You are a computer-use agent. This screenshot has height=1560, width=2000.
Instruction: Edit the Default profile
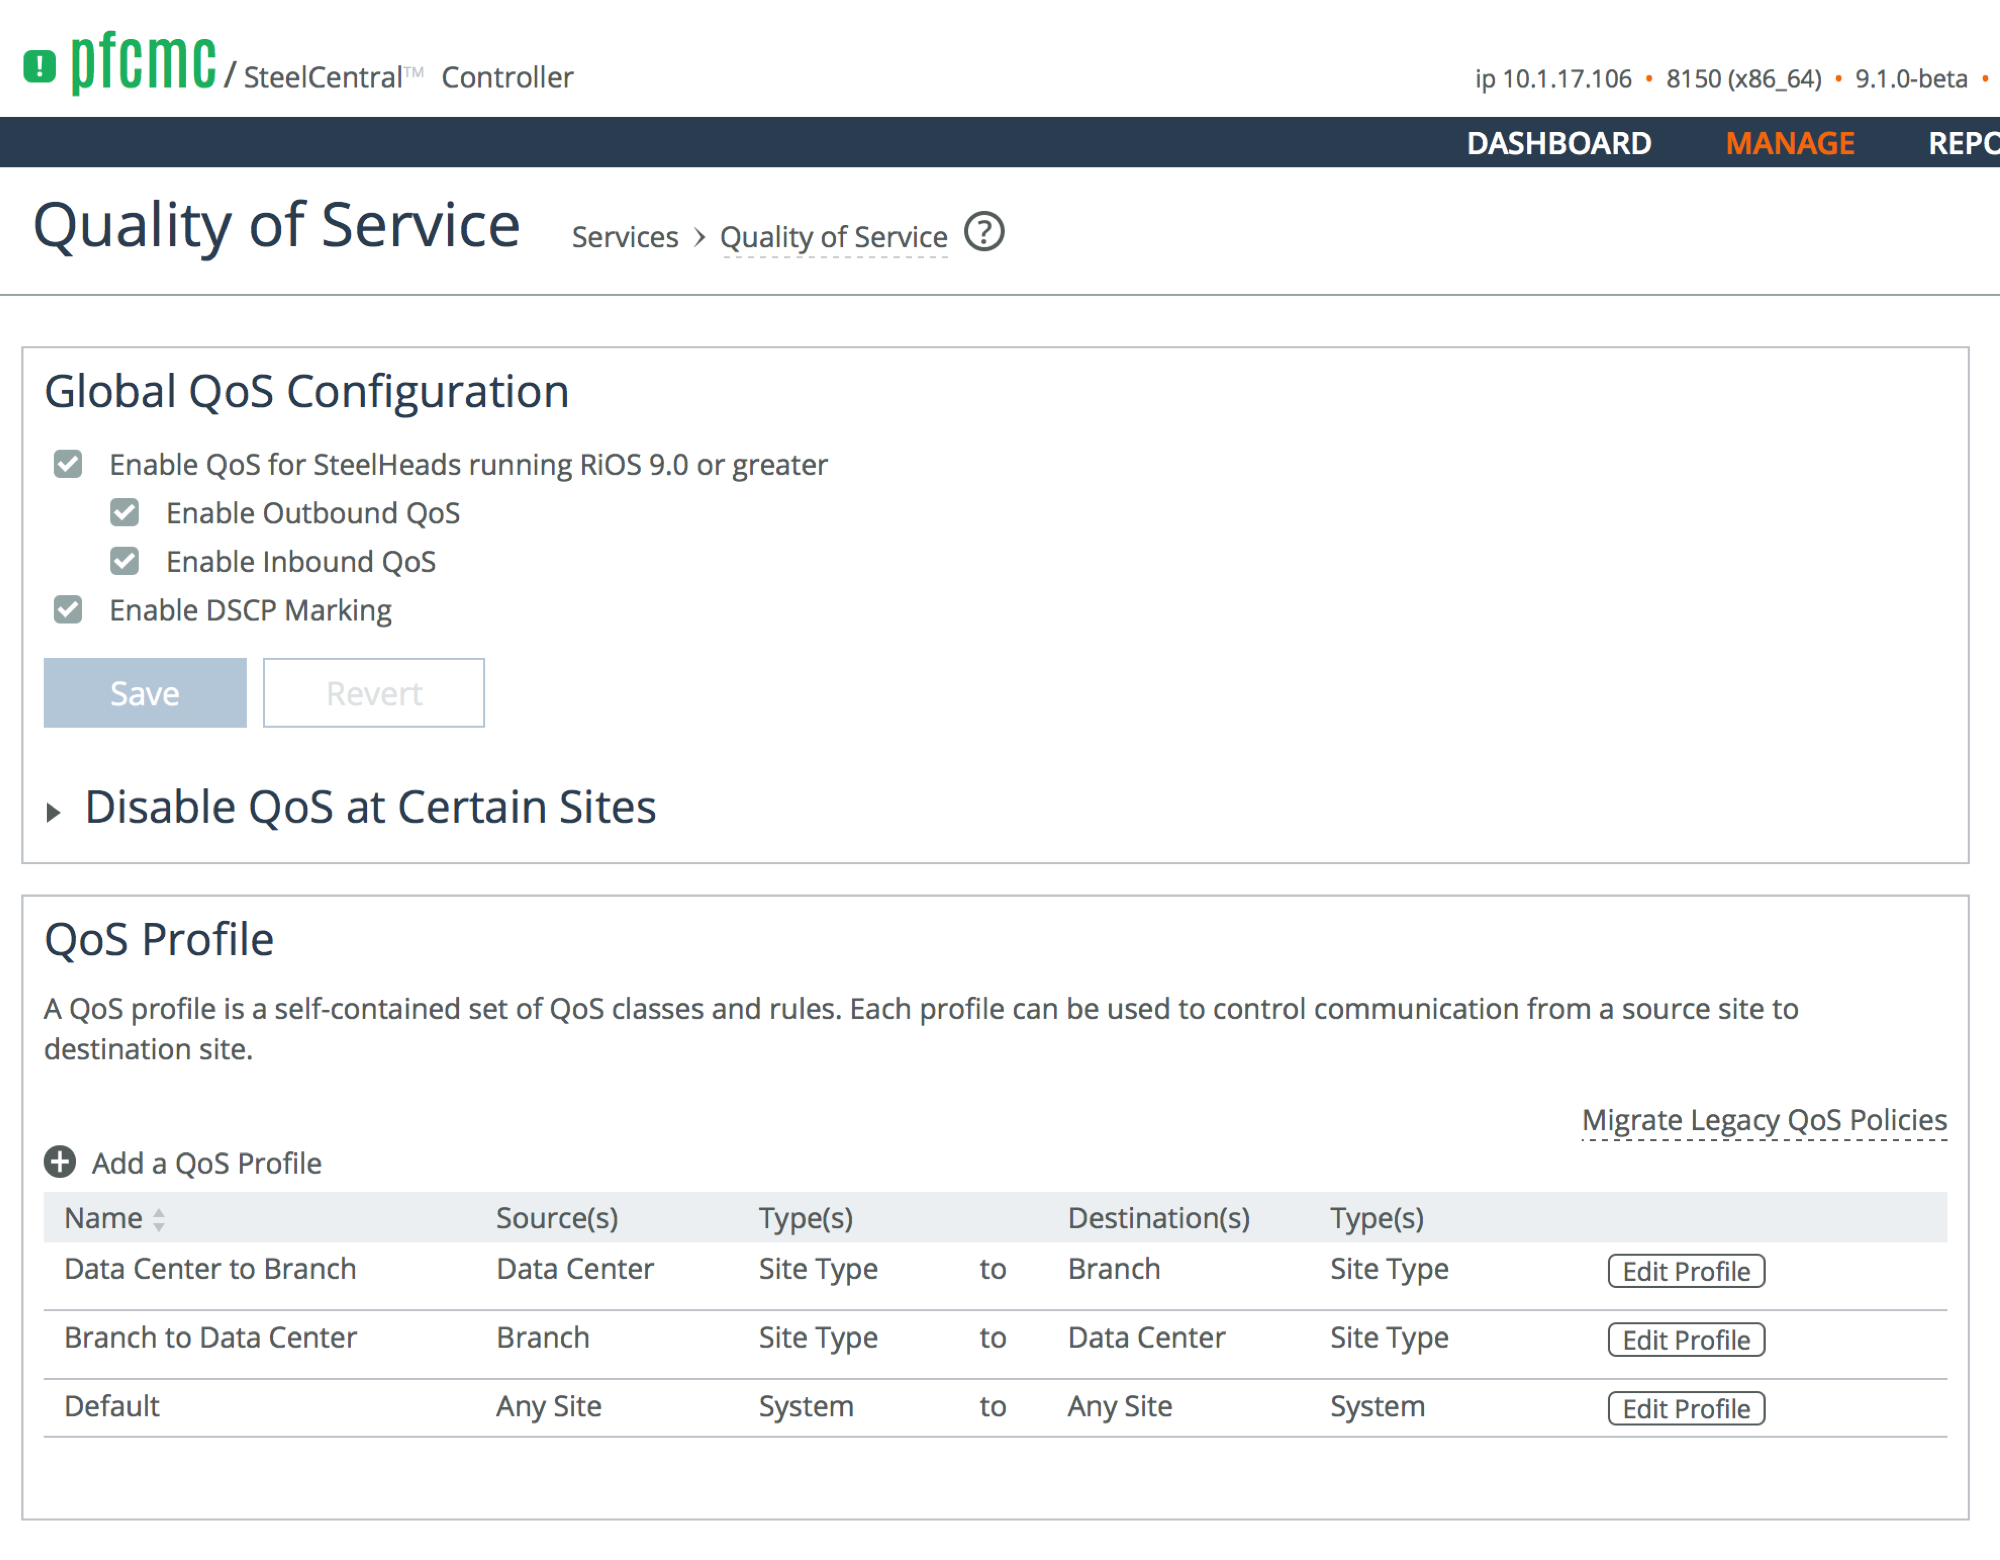coord(1686,1408)
